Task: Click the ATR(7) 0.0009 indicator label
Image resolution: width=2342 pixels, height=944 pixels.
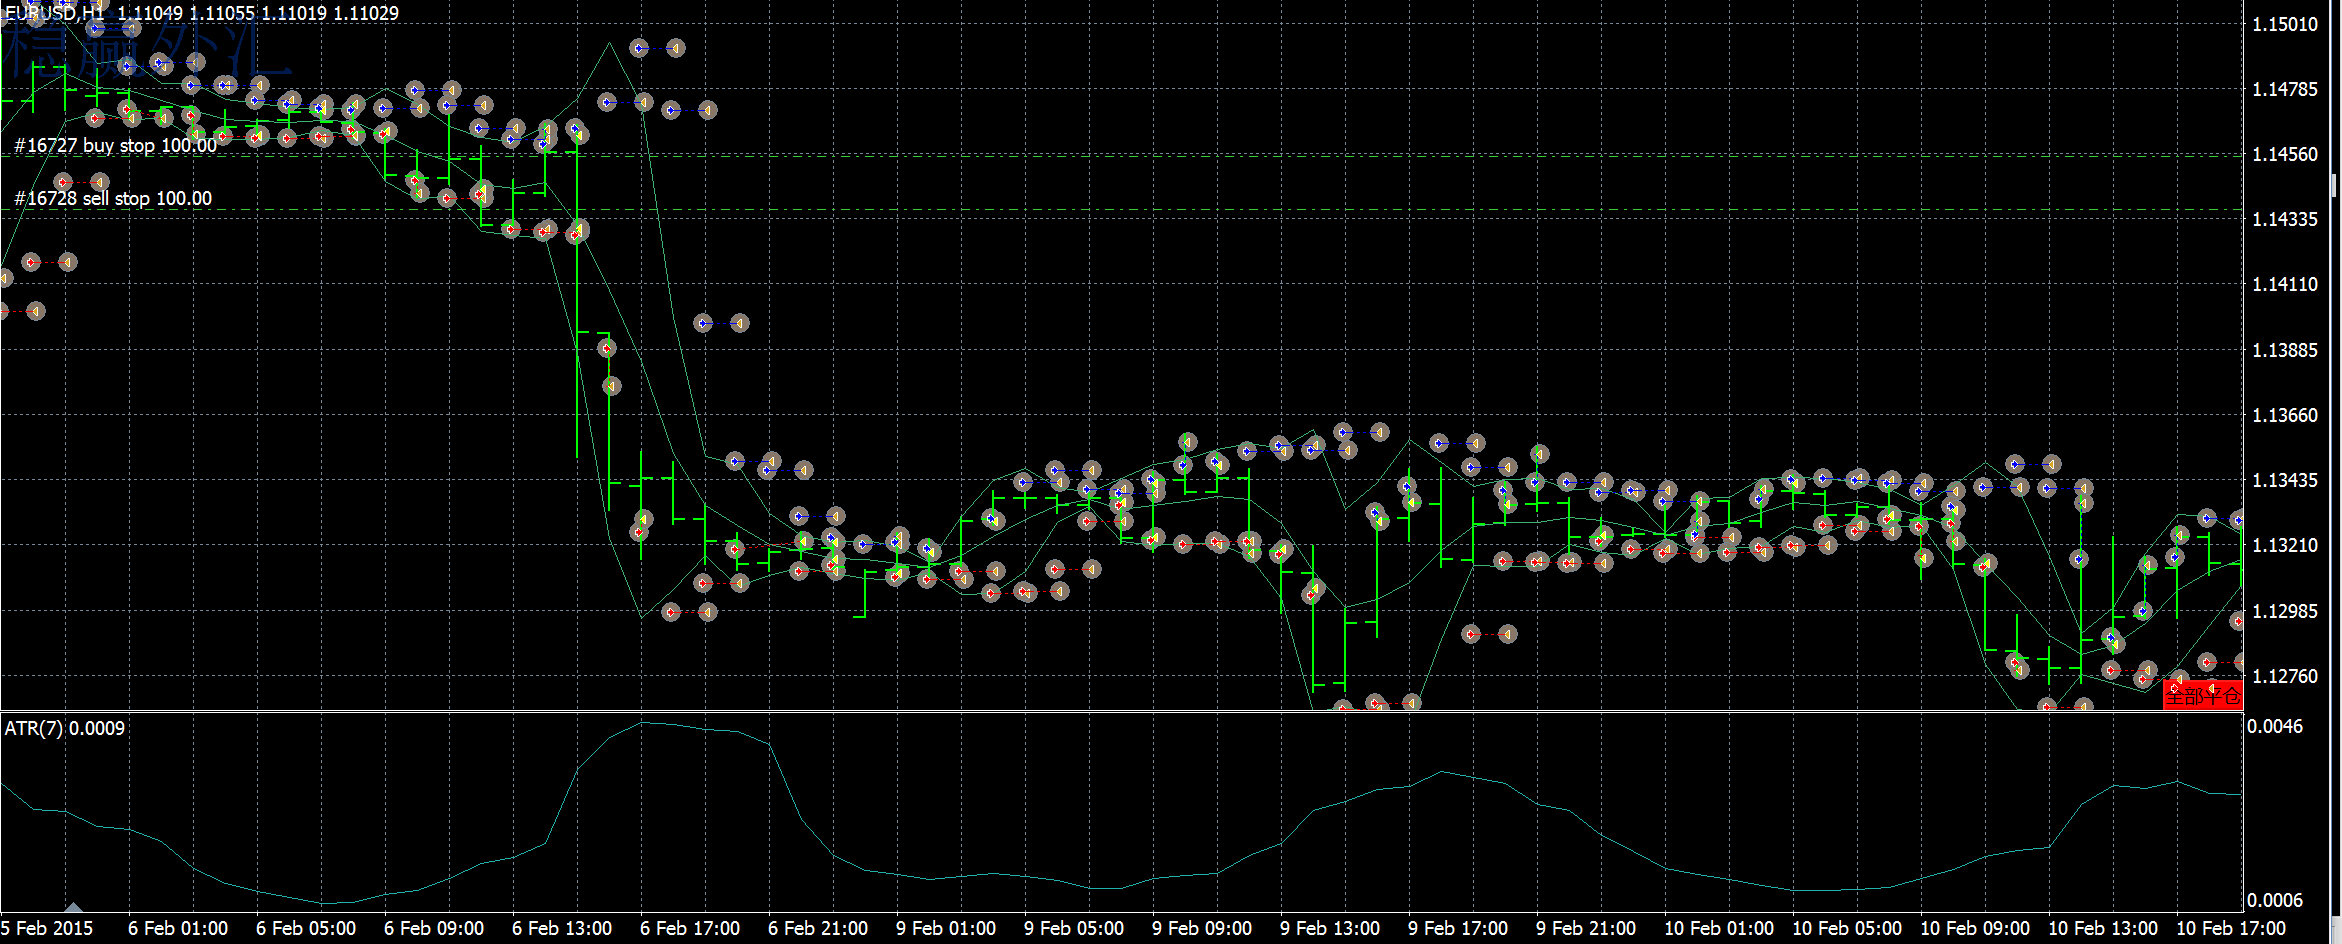Action: [x=65, y=728]
